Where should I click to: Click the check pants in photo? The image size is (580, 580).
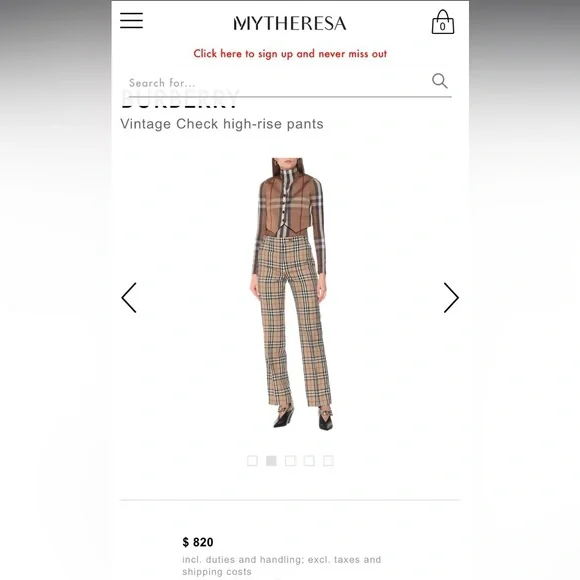click(x=294, y=321)
